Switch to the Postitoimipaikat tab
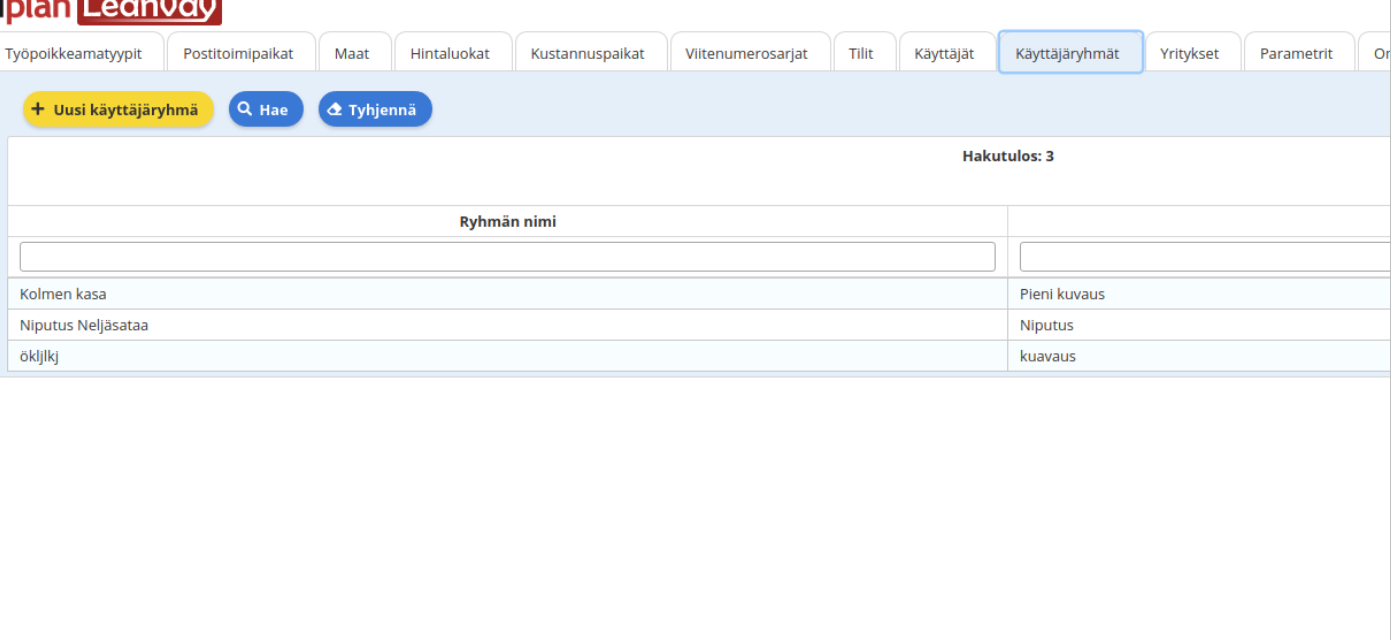Screen dimensions: 1391x640 (241, 53)
